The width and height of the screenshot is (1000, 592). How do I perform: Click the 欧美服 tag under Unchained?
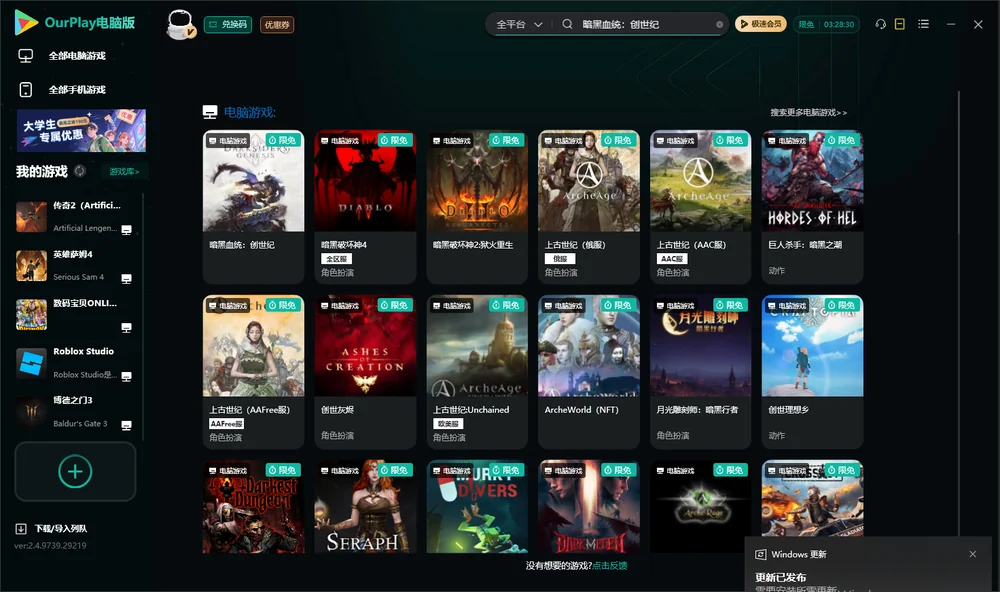point(448,424)
